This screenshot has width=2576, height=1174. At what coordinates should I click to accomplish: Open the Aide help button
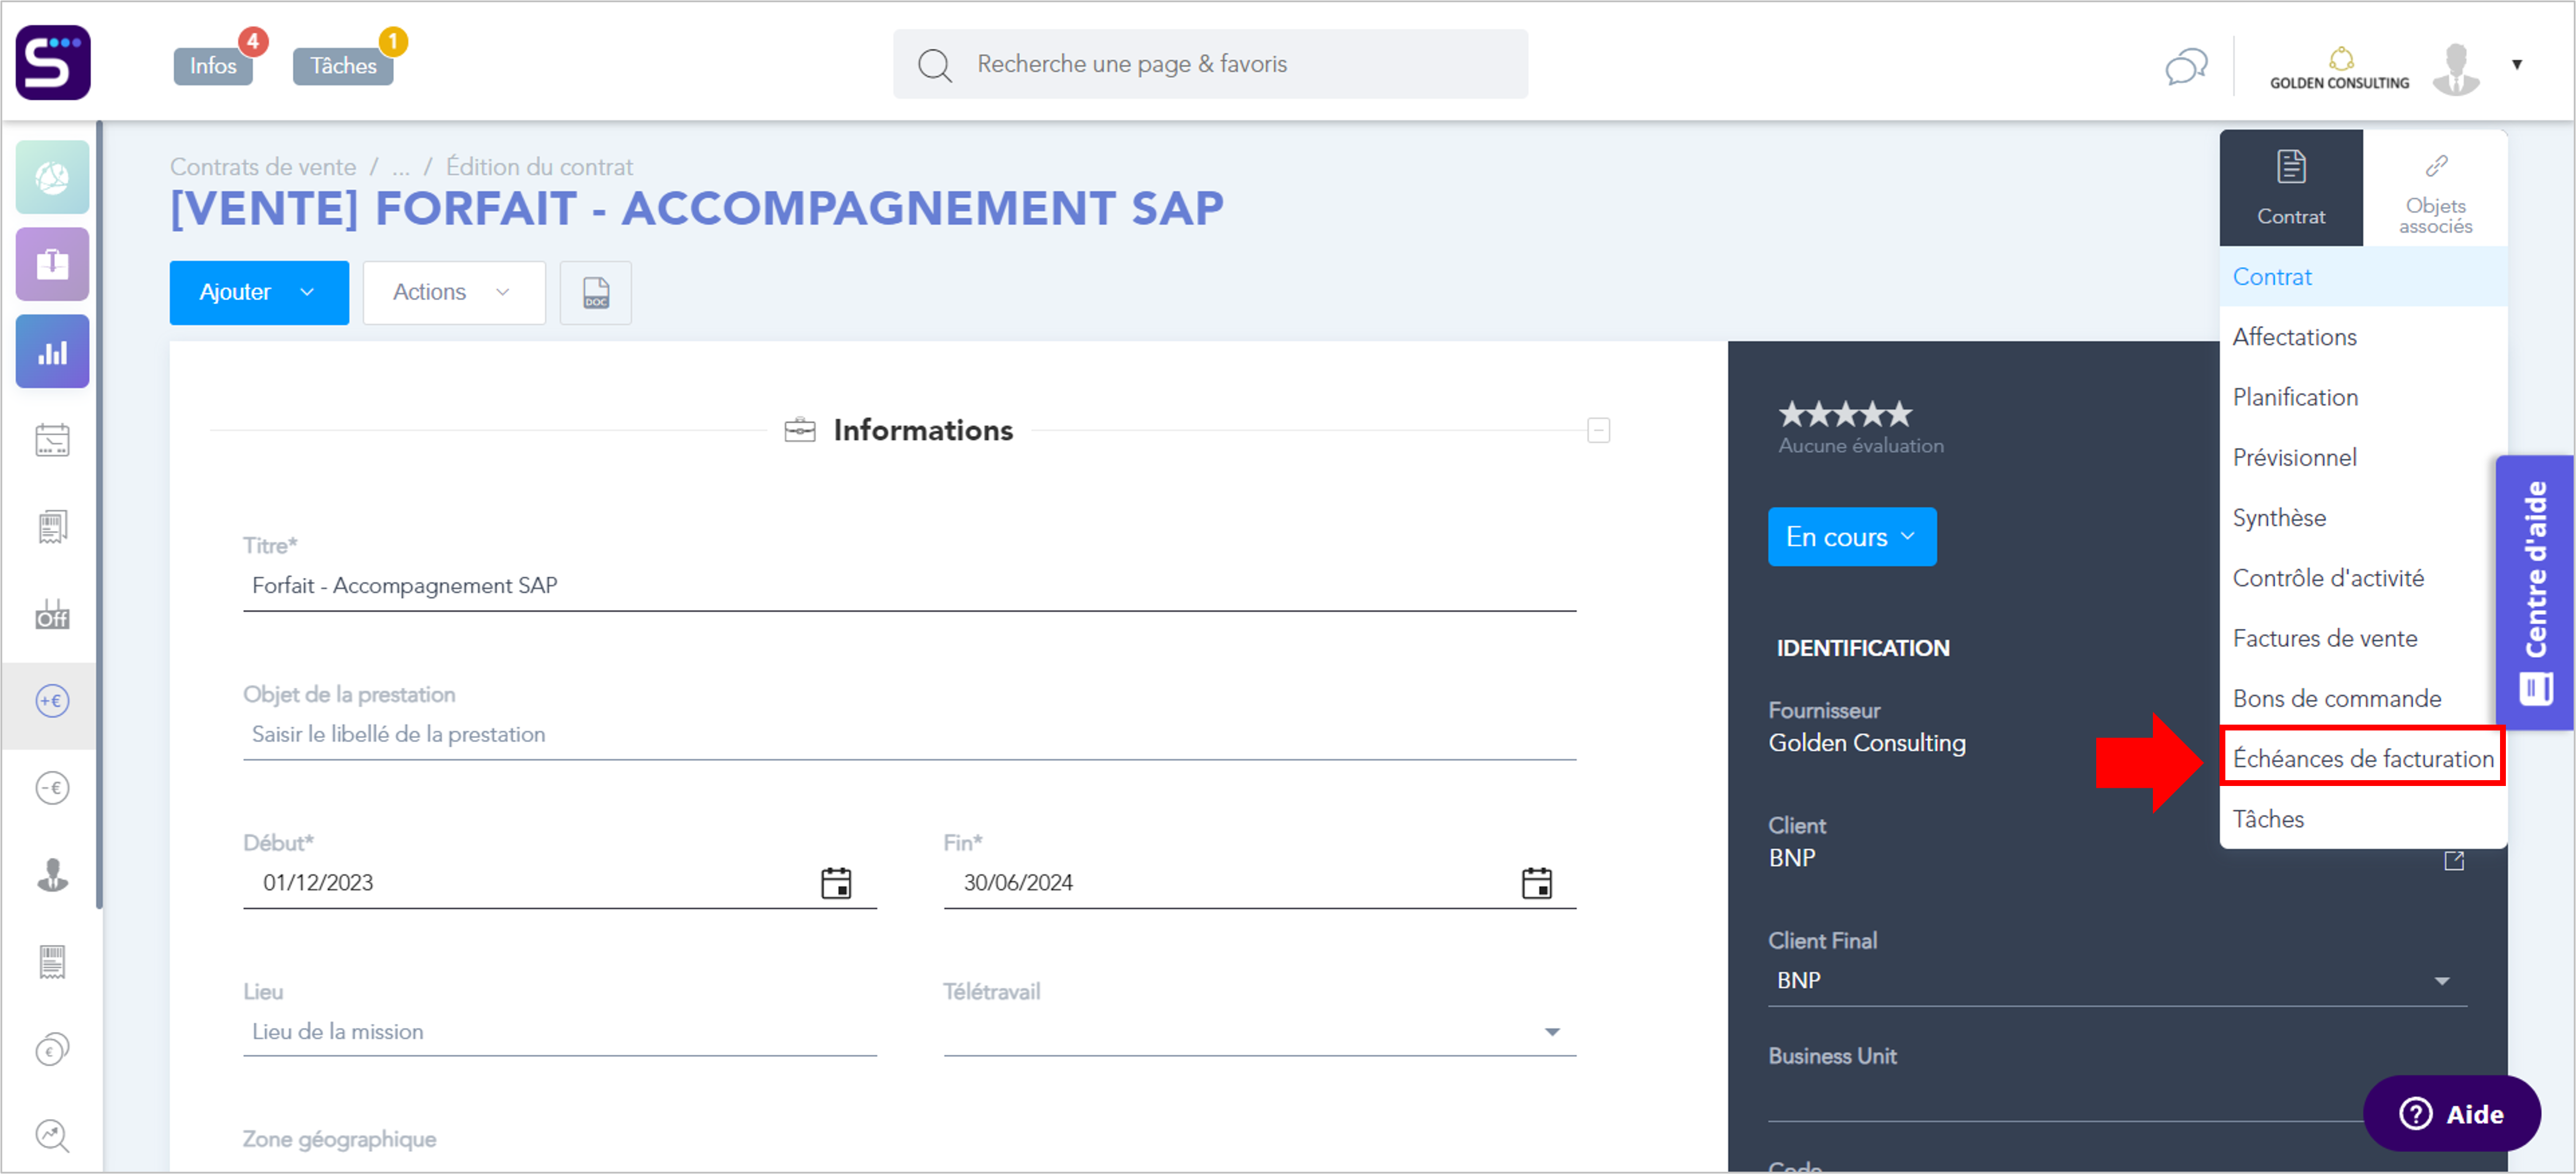(x=2452, y=1114)
